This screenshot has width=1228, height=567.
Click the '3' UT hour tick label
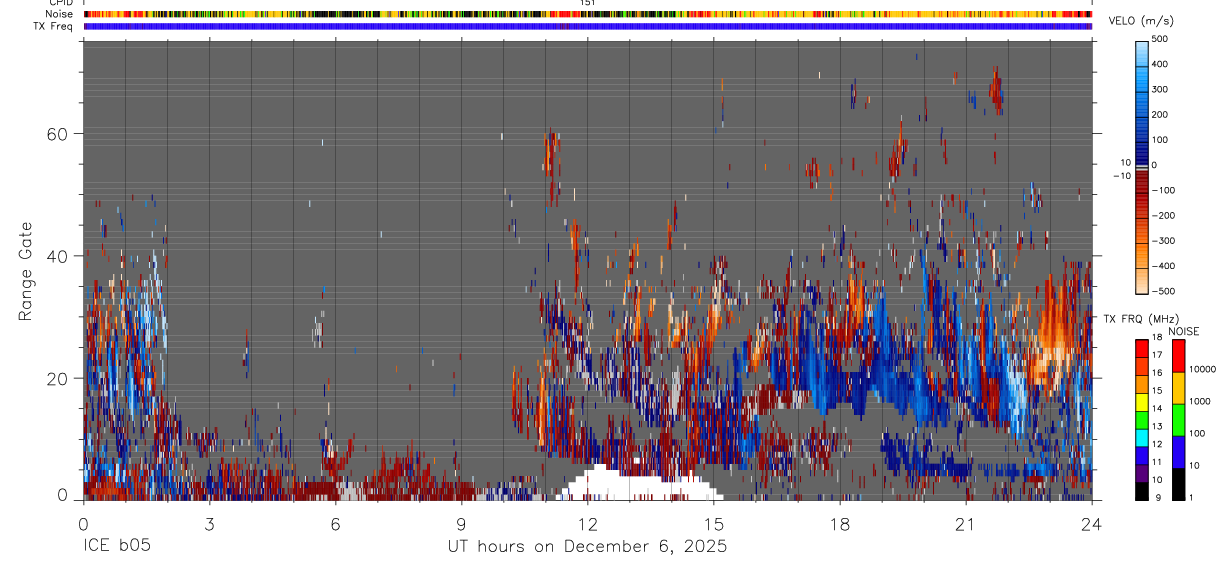[x=209, y=524]
